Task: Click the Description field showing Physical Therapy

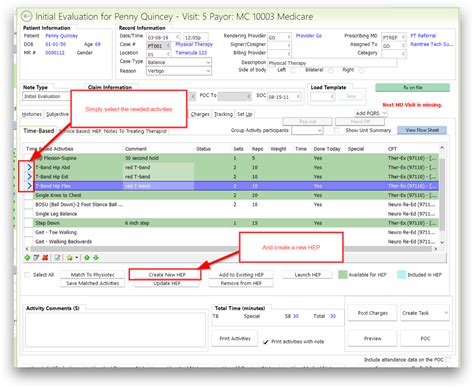Action: click(332, 63)
